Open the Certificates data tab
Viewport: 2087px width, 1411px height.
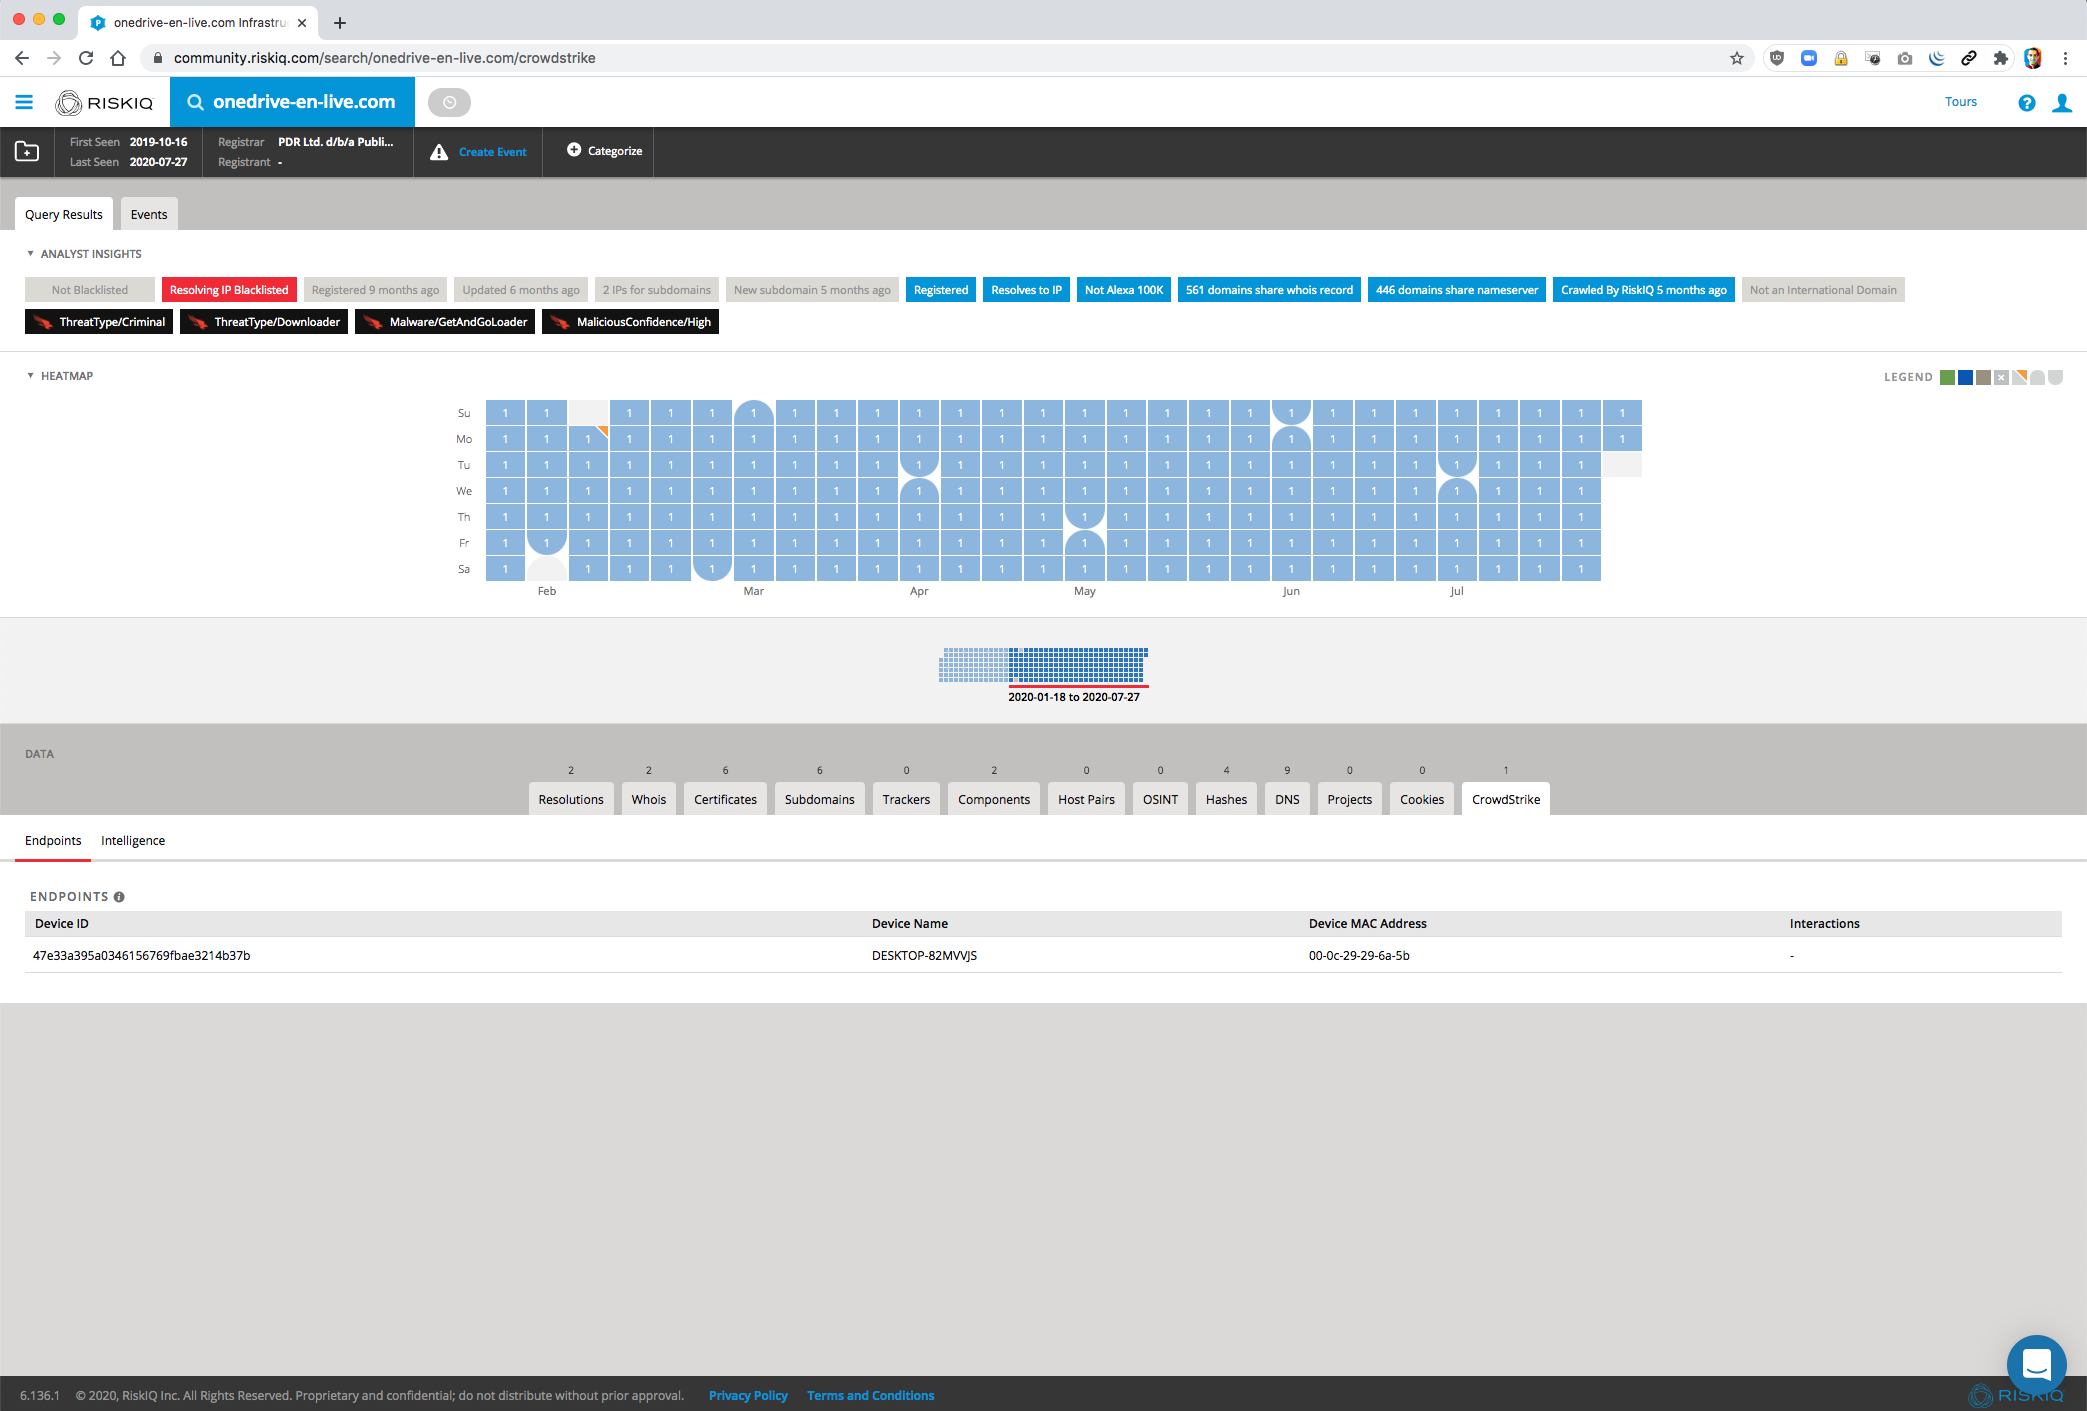725,799
